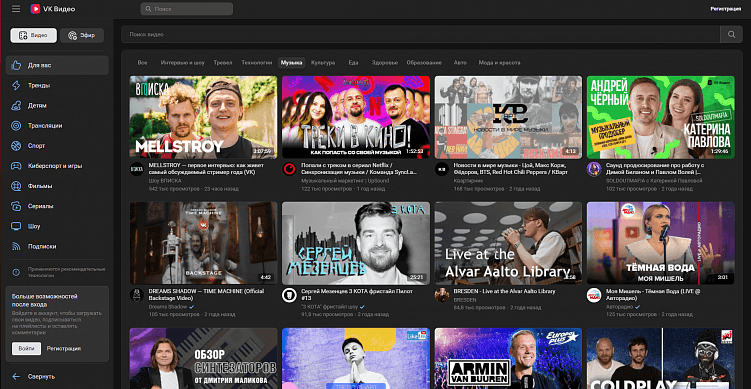751x389 pixels.
Task: Click Регистрация in the top-right corner
Action: click(726, 9)
